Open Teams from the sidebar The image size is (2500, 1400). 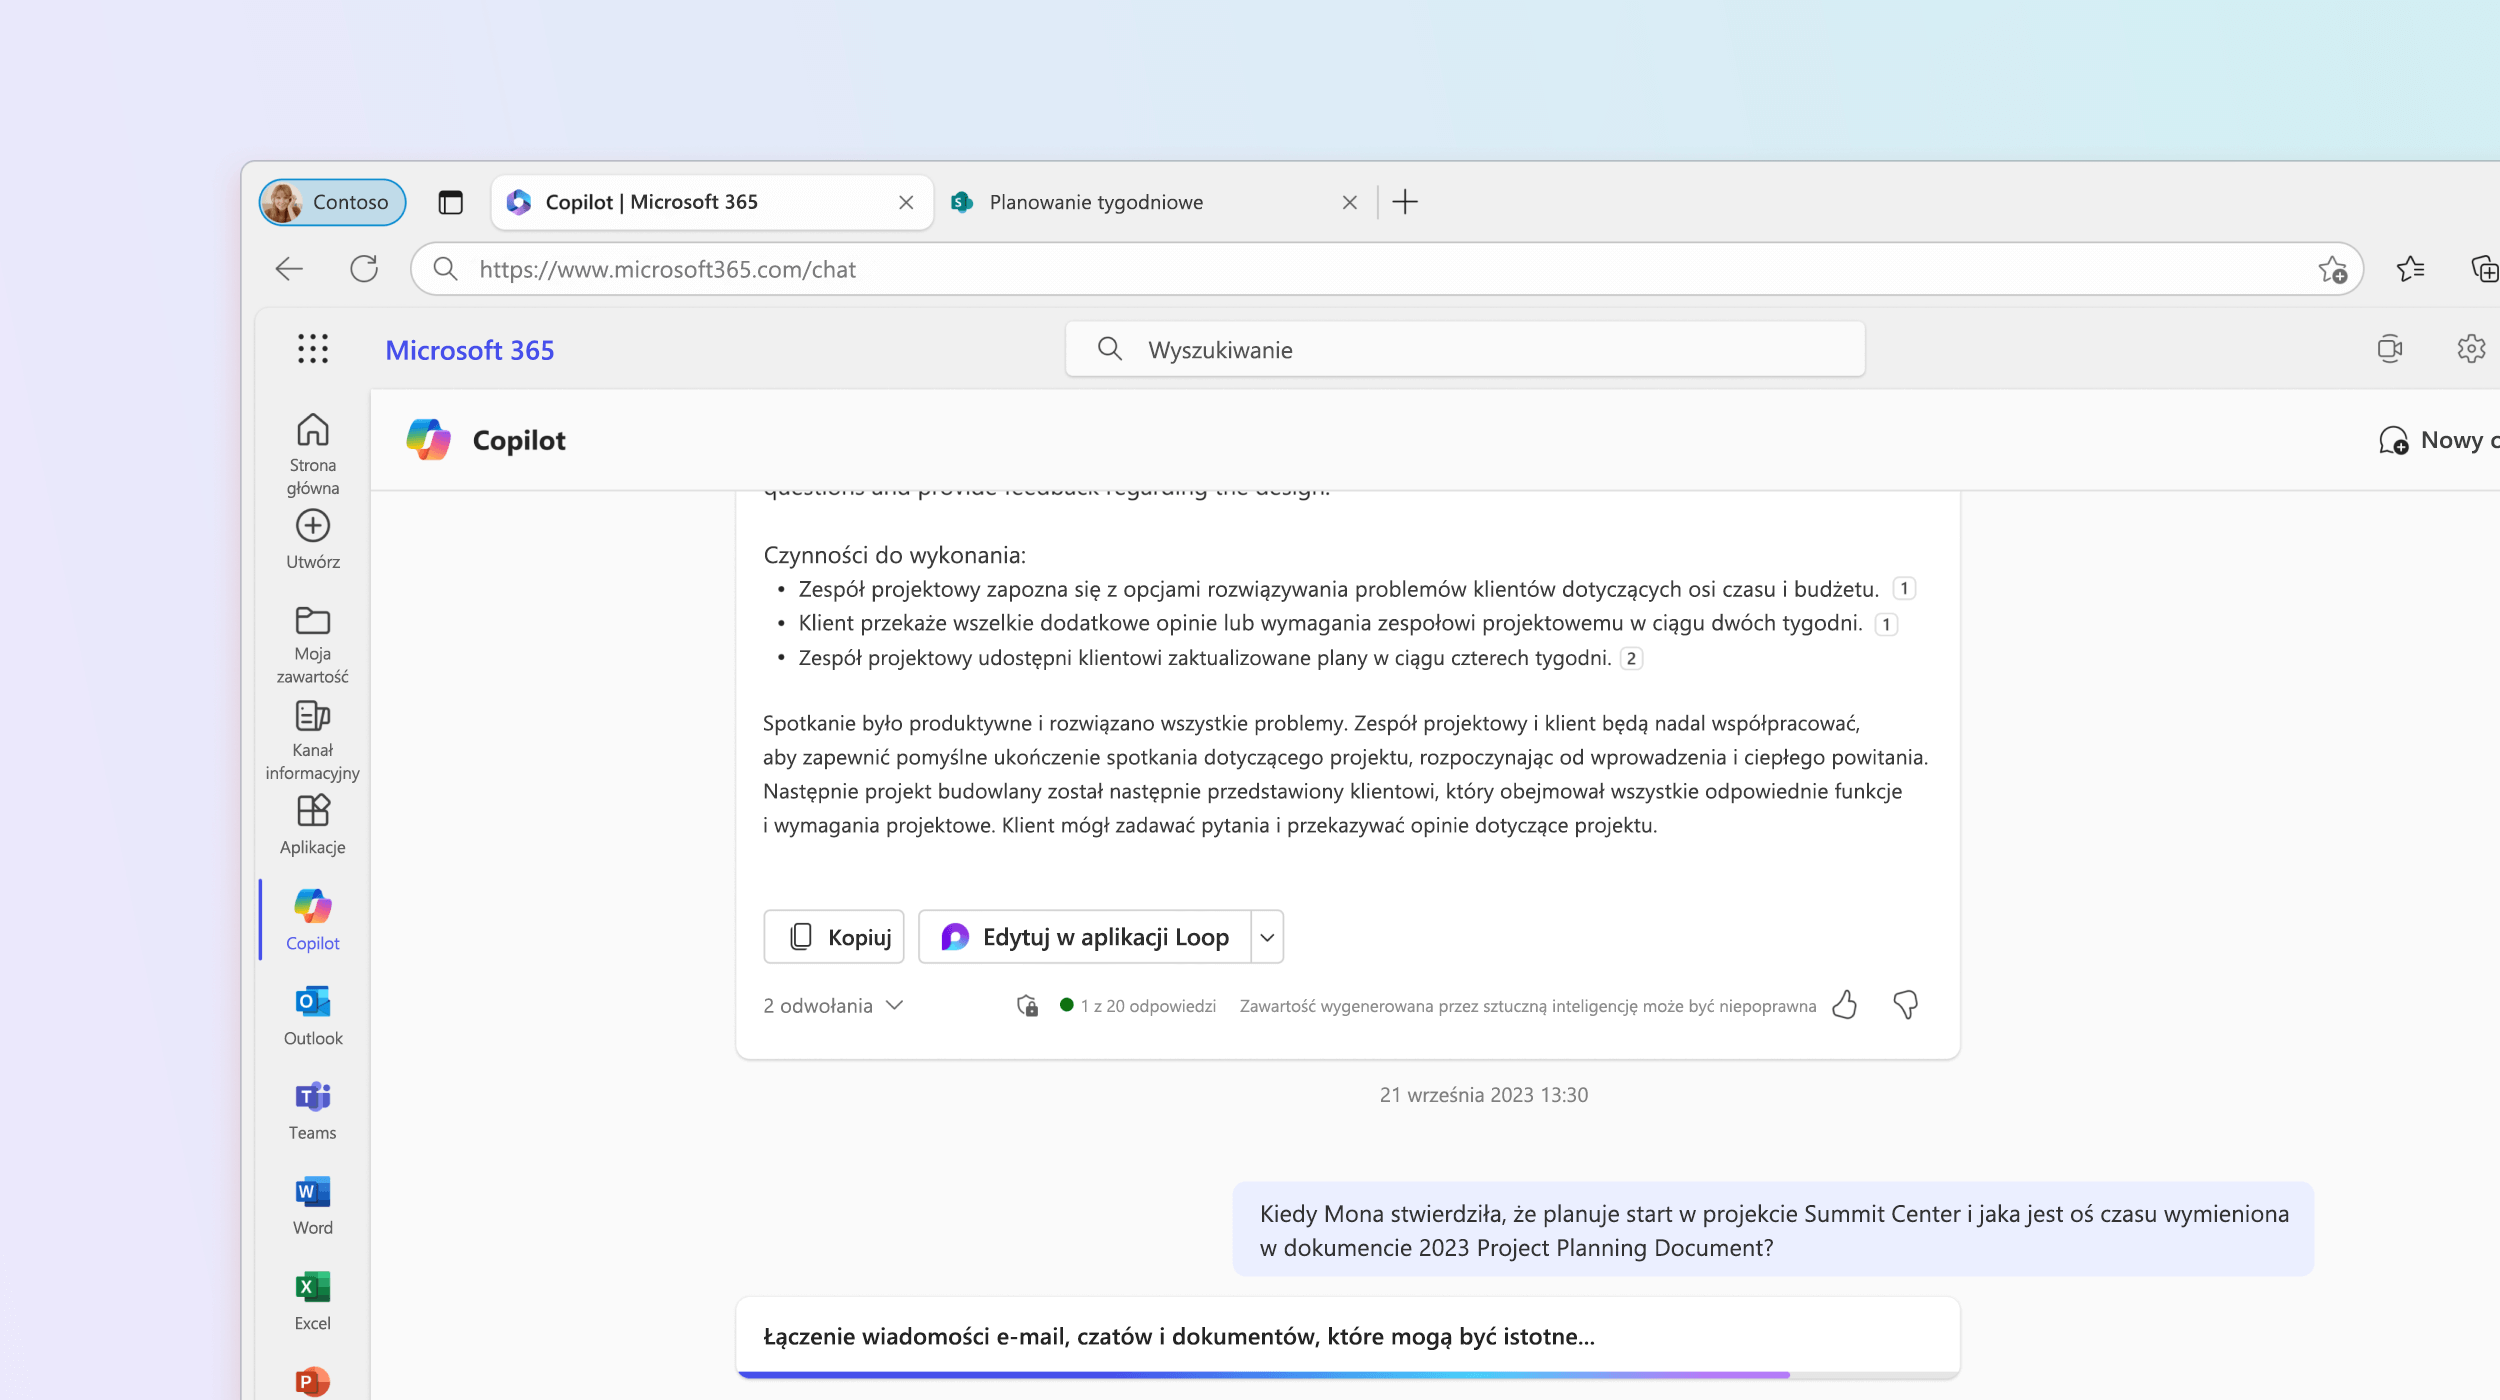pos(312,1108)
